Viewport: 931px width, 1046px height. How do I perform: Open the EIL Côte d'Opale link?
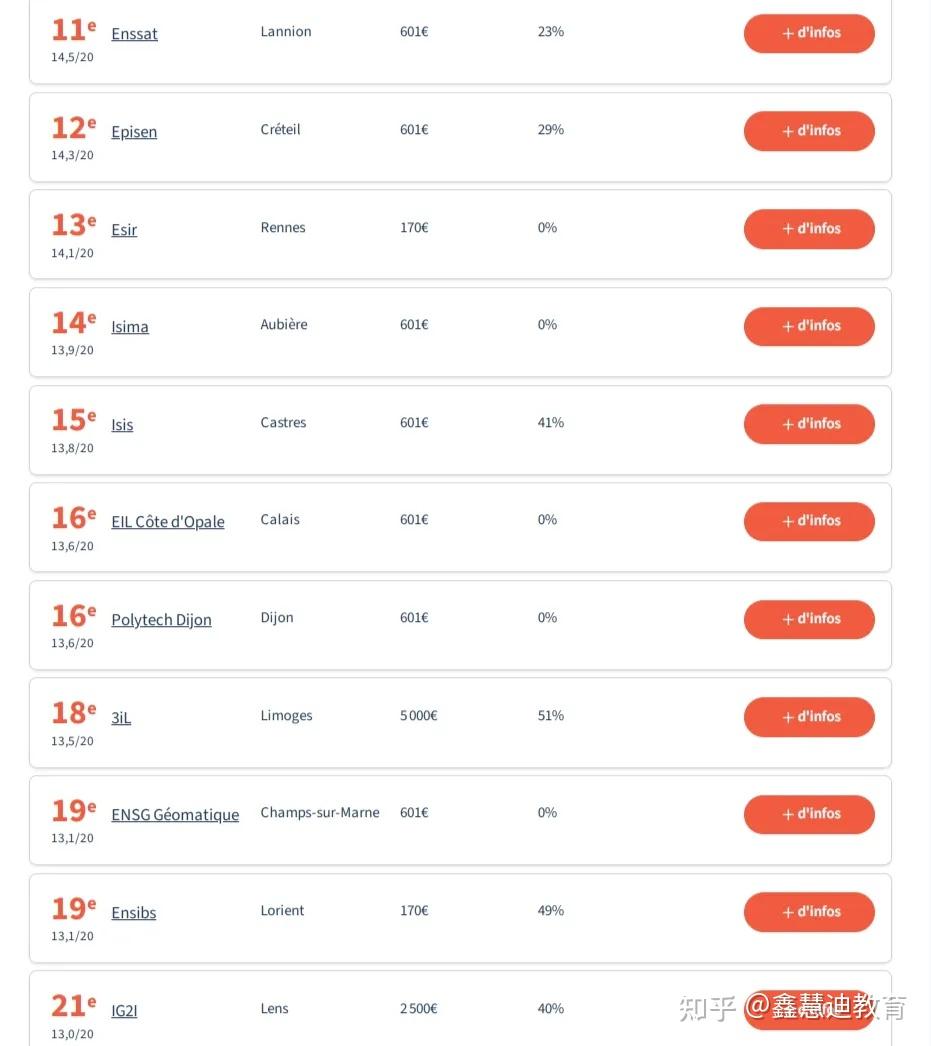point(168,522)
